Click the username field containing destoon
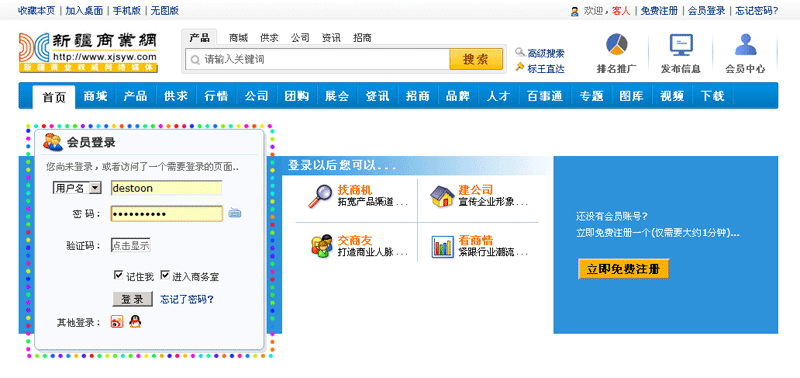 tap(166, 188)
